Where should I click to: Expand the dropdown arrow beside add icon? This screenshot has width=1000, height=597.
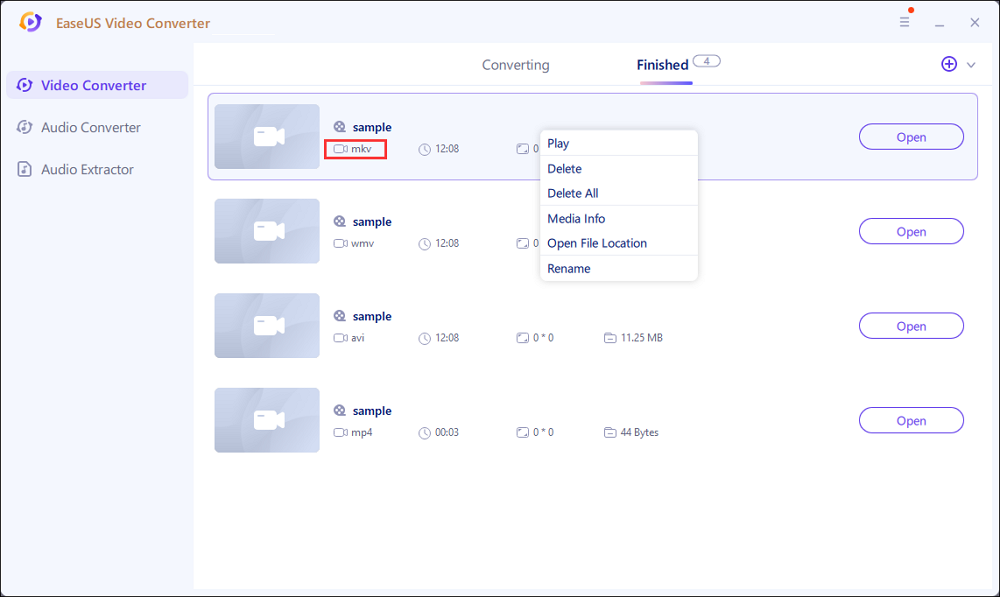pos(971,65)
